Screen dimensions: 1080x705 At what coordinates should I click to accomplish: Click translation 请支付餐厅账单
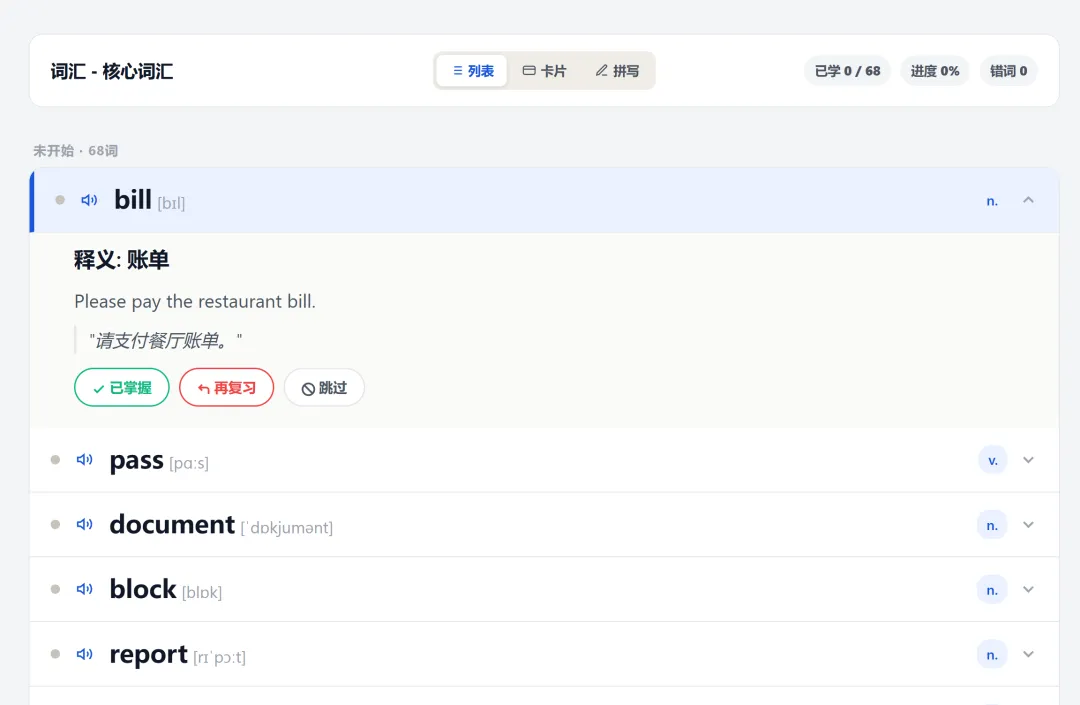tap(165, 340)
